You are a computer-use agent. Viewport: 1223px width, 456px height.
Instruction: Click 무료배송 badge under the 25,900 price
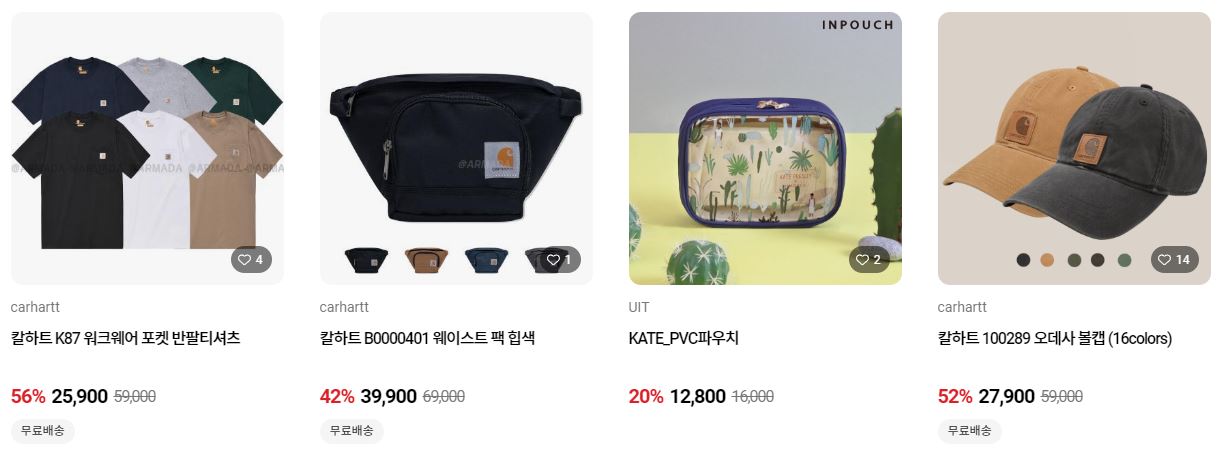click(43, 431)
